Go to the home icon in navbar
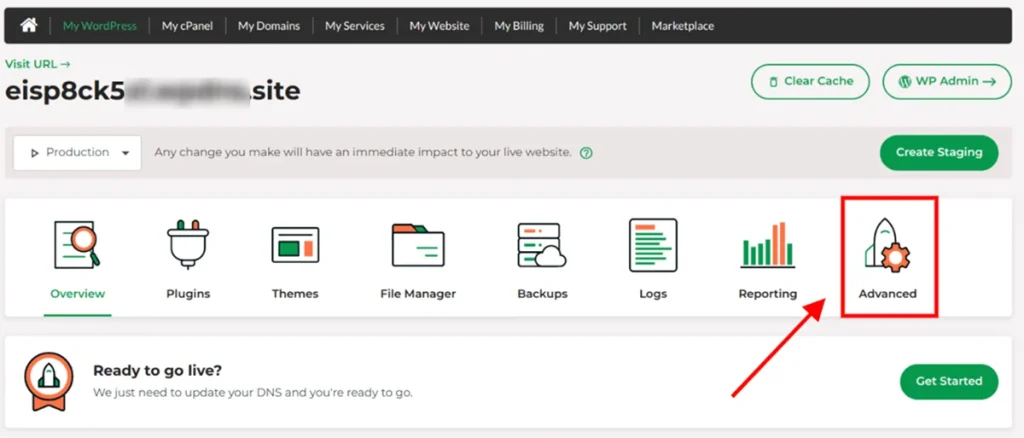The width and height of the screenshot is (1024, 438). (x=29, y=25)
